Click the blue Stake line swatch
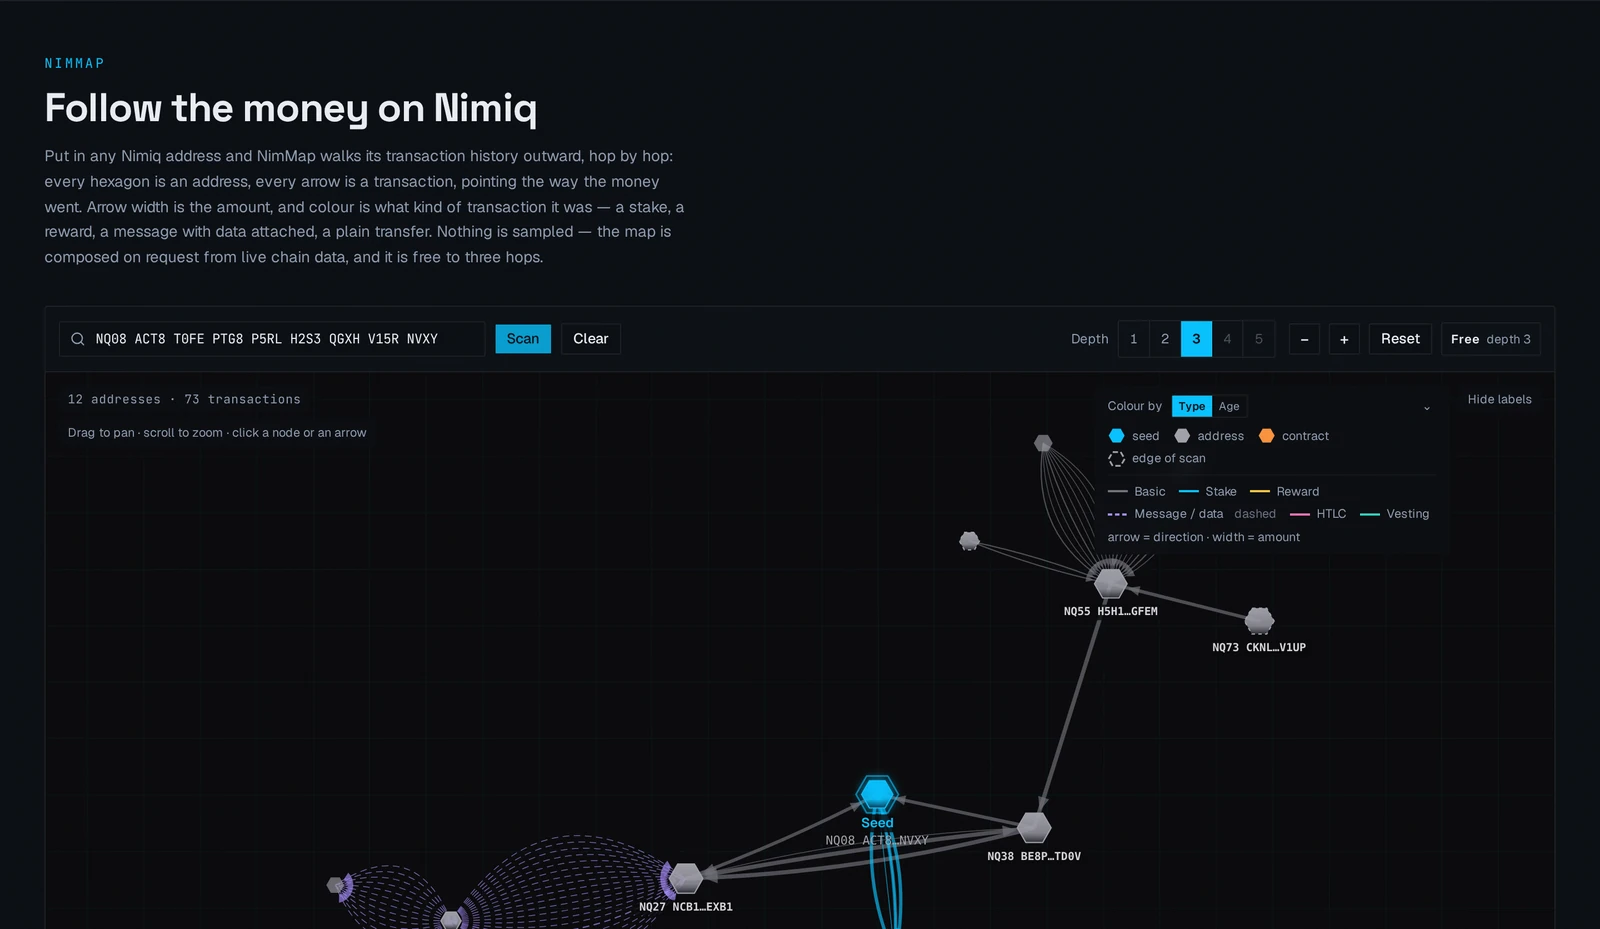 [x=1189, y=492]
